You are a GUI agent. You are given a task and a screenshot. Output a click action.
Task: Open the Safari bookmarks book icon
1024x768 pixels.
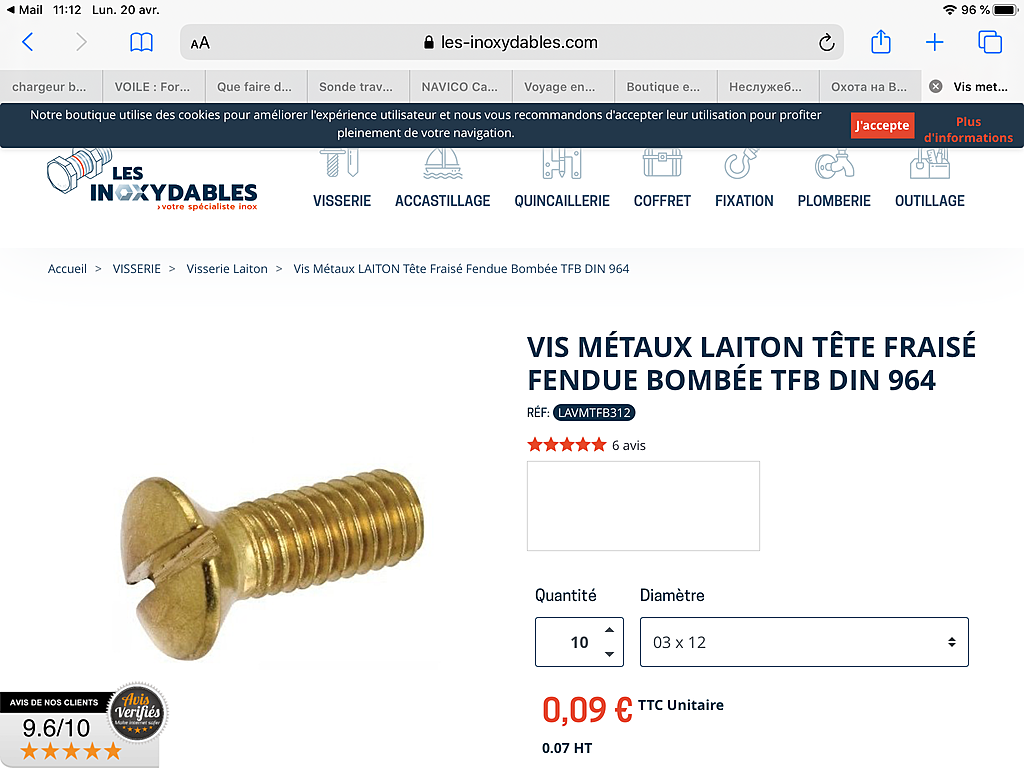[x=141, y=42]
